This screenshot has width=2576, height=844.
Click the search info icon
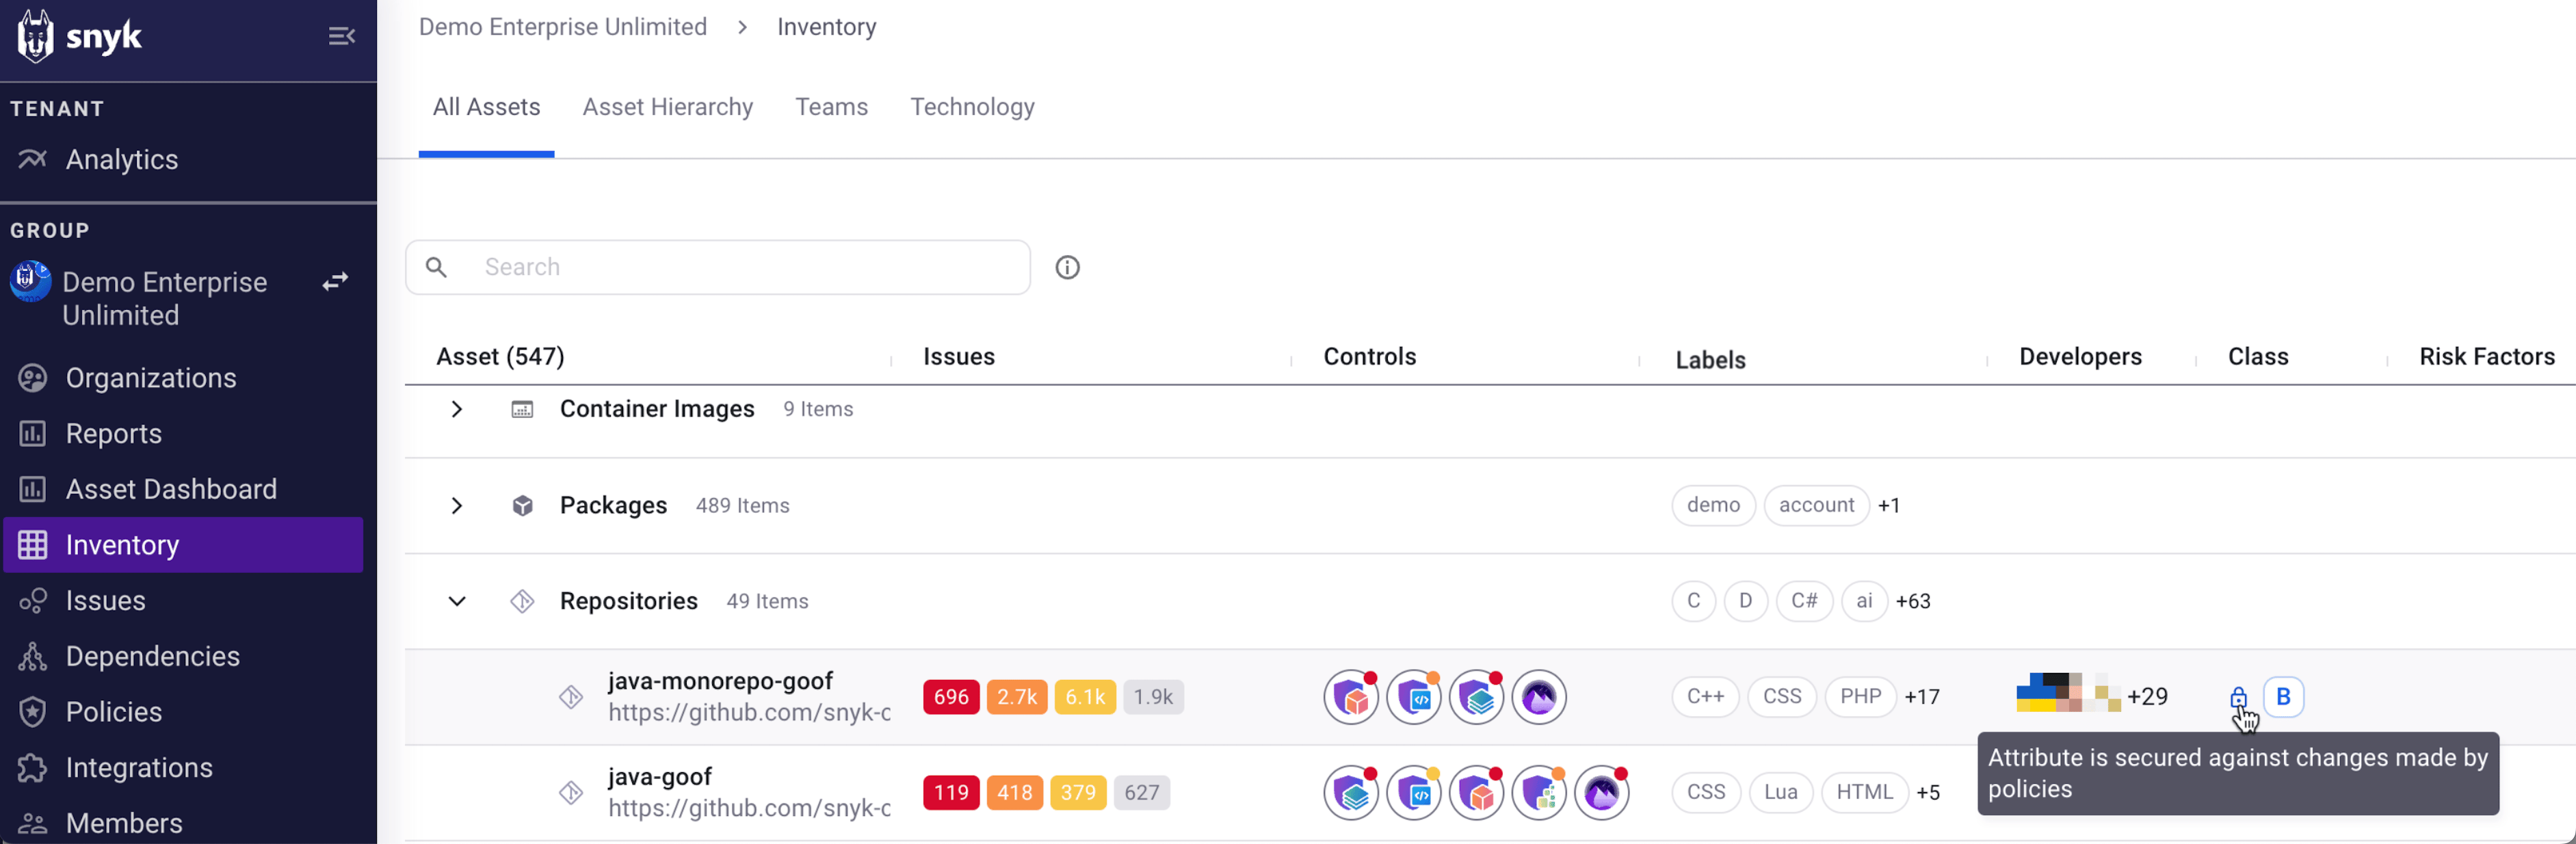pos(1067,267)
